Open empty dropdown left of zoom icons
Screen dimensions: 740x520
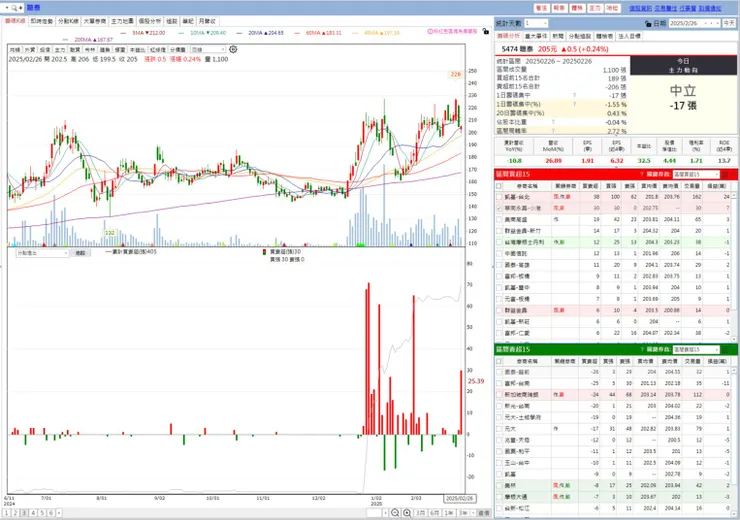378,513
